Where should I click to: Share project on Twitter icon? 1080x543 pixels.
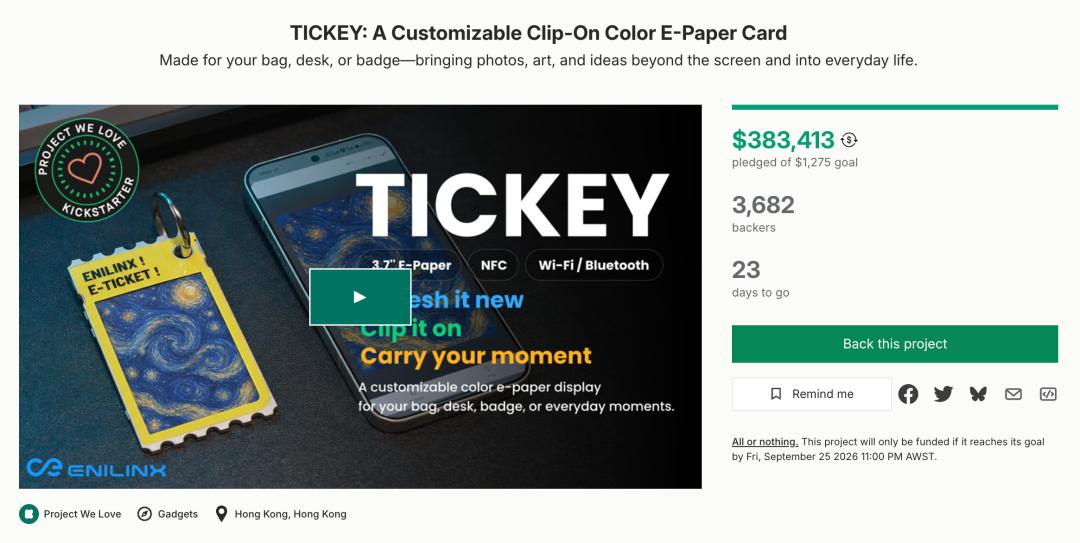943,394
